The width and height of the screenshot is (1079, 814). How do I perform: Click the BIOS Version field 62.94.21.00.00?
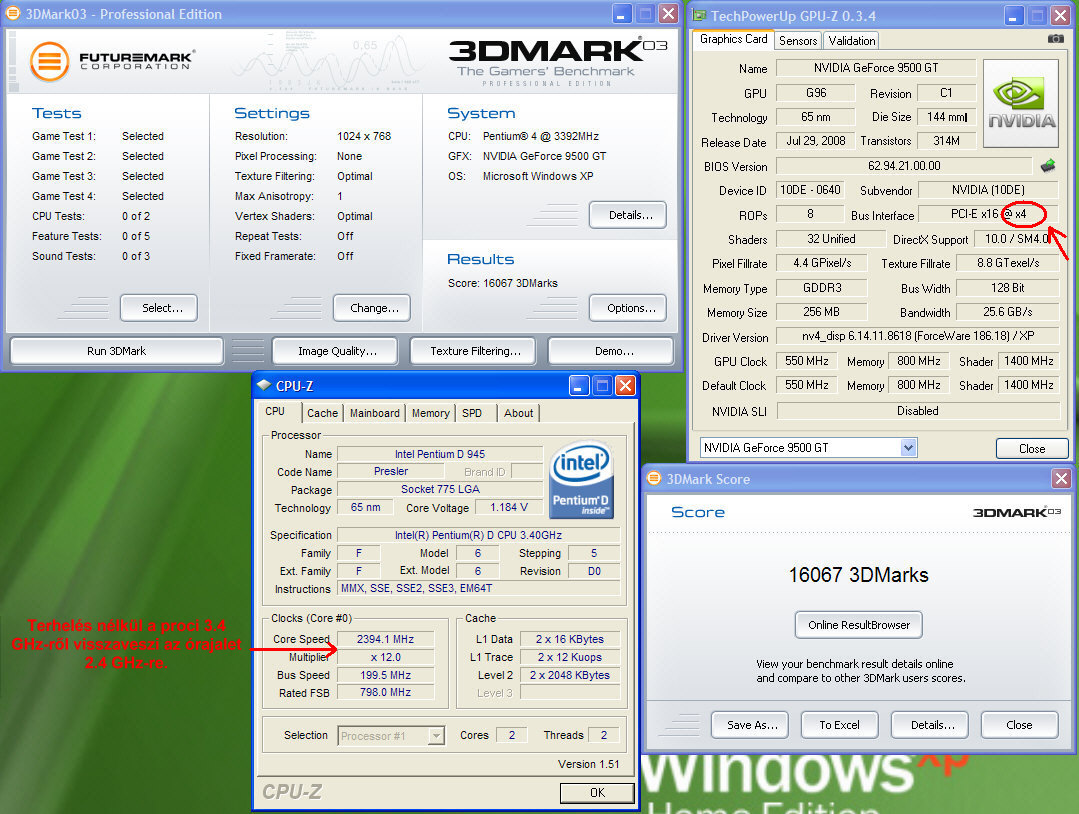click(x=904, y=166)
